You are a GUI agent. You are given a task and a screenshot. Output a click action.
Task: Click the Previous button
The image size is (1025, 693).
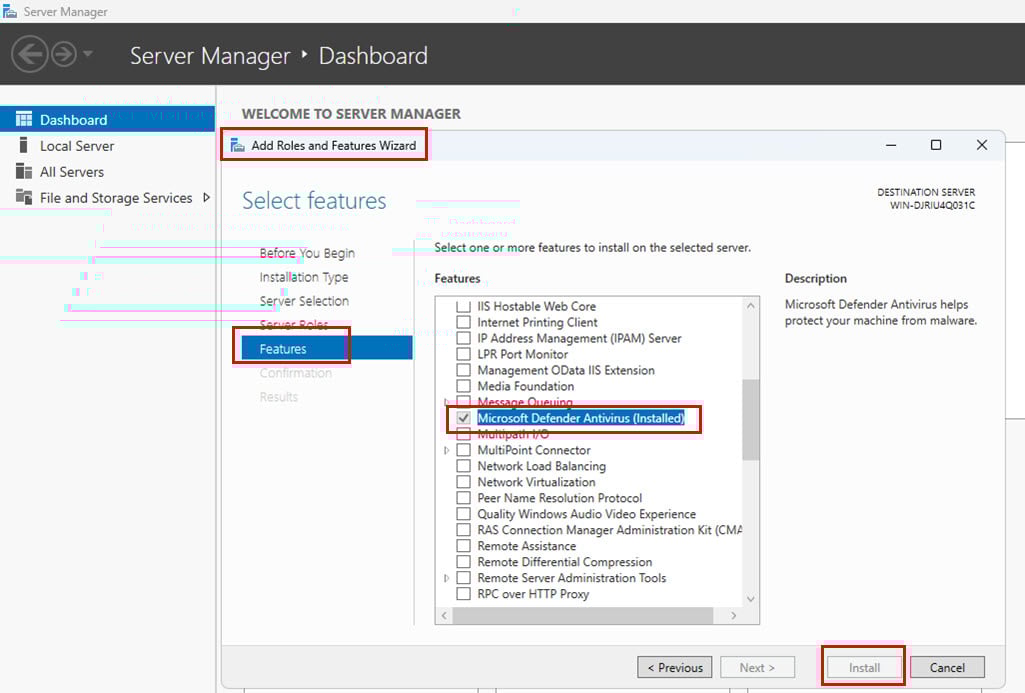[x=675, y=667]
